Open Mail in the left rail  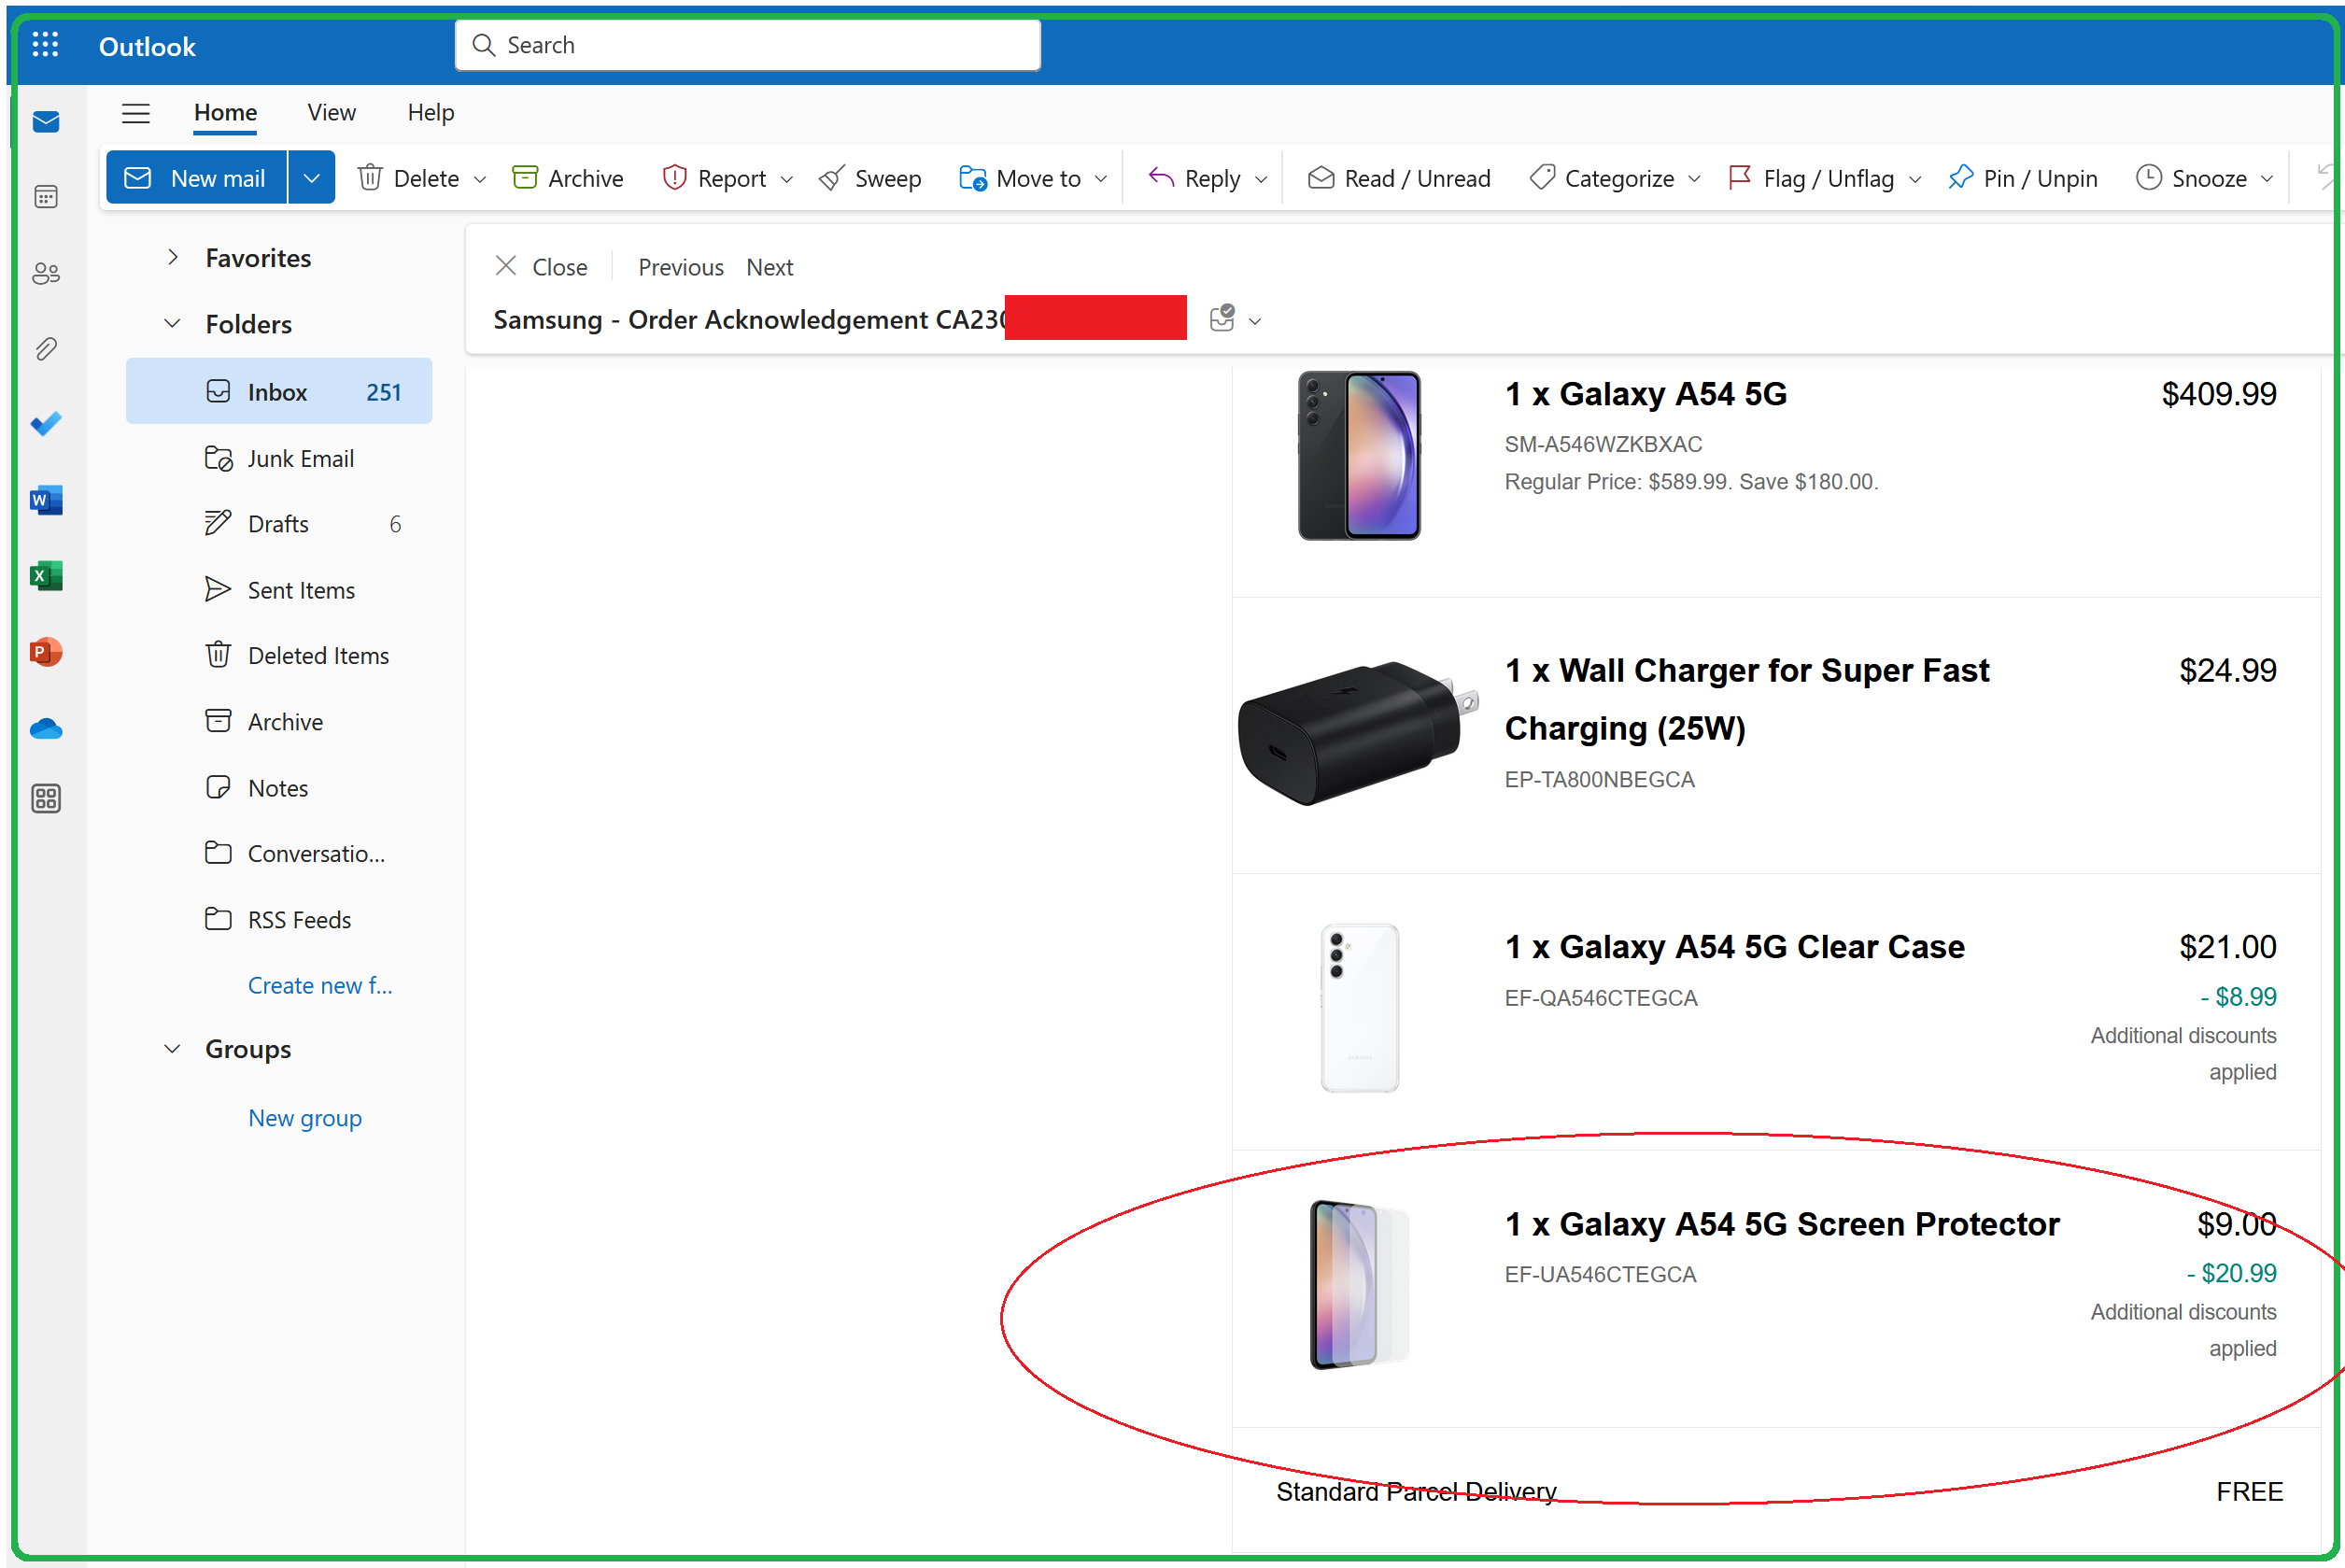pos(46,122)
